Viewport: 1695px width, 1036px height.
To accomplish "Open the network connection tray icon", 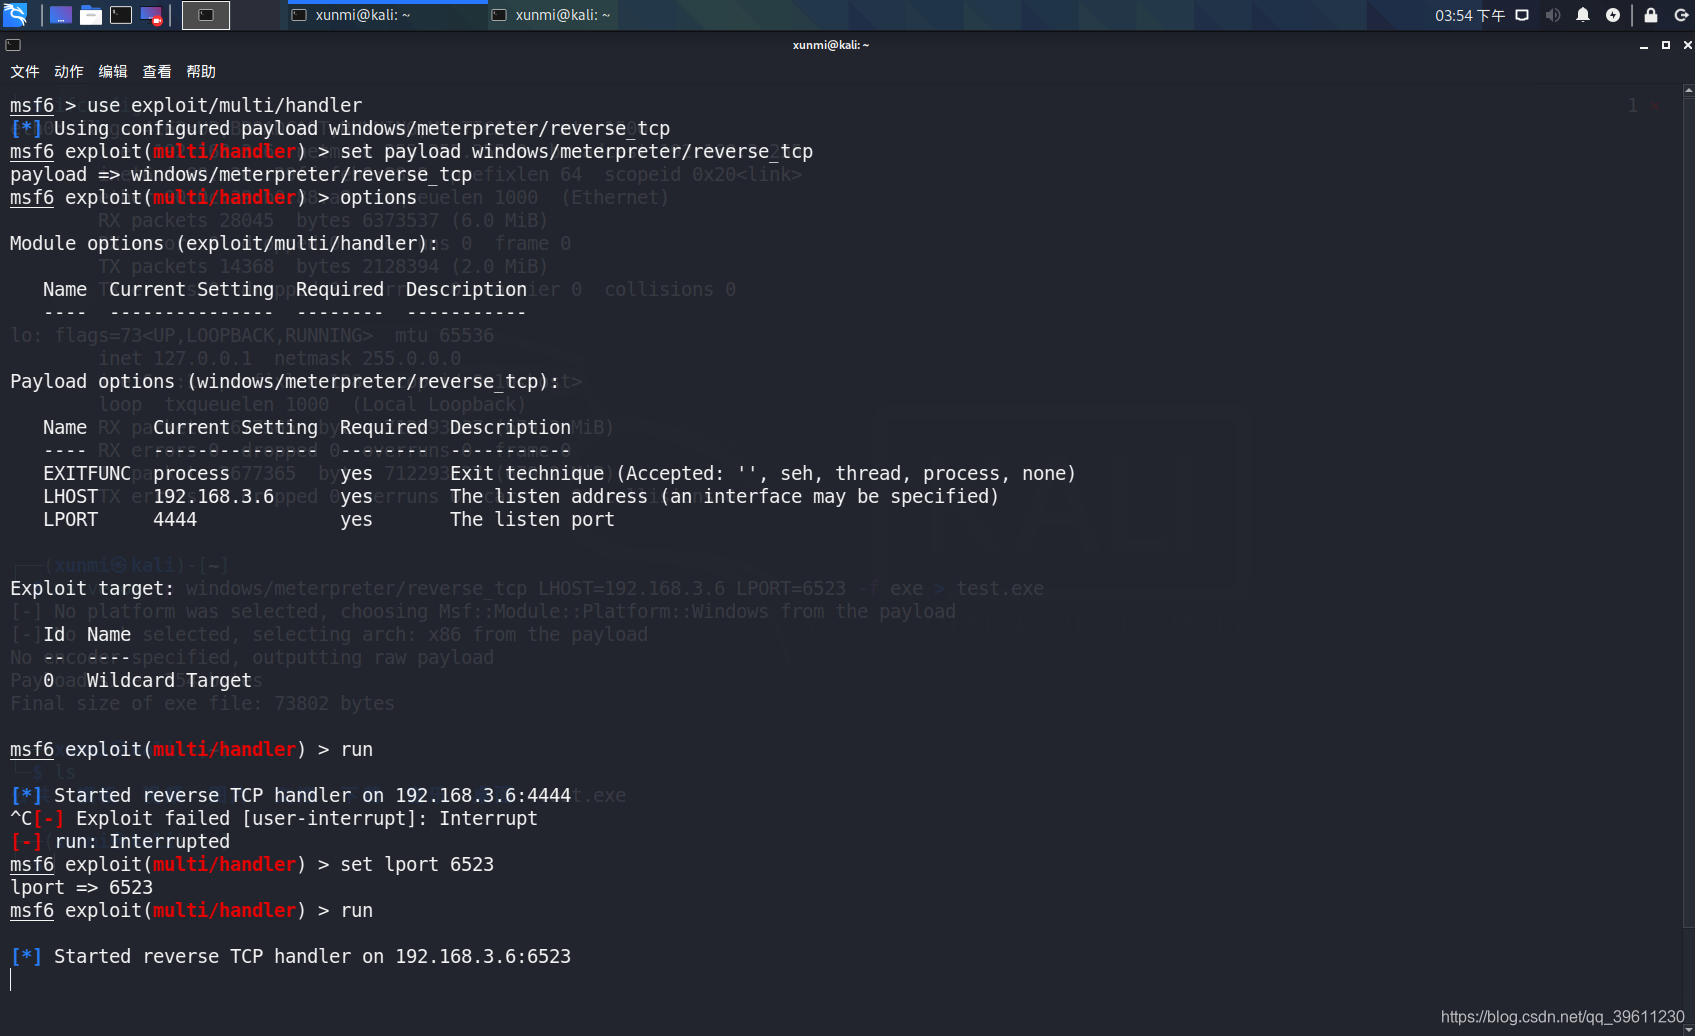I will click(1522, 15).
